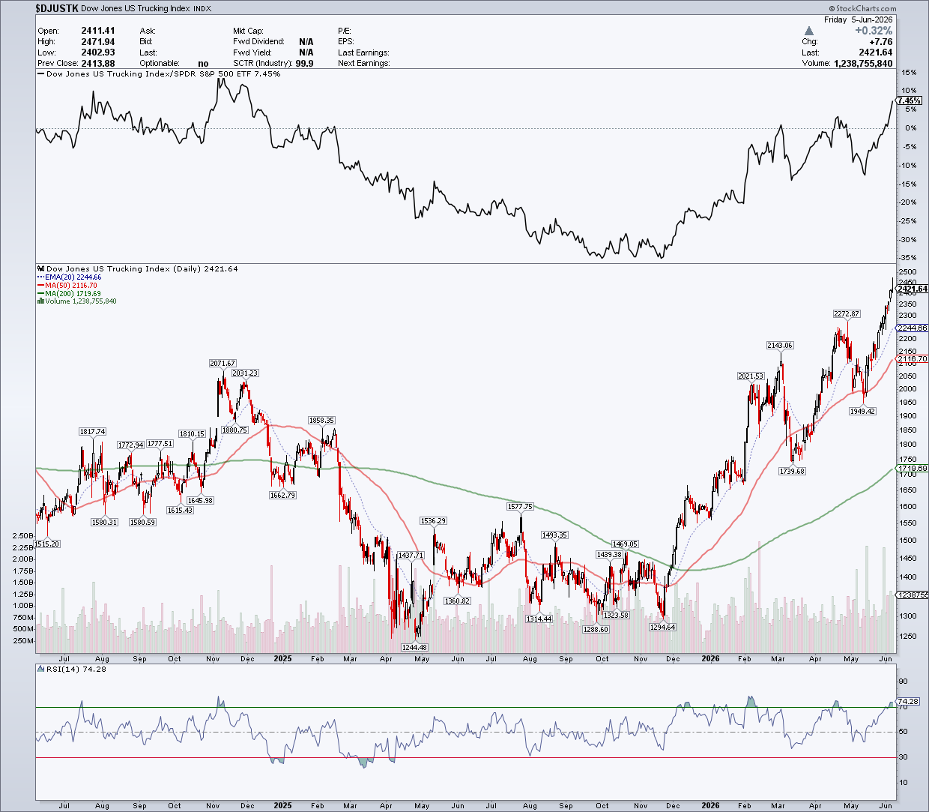
Task: Click the 1949.42 low price label
Action: pyautogui.click(x=862, y=411)
